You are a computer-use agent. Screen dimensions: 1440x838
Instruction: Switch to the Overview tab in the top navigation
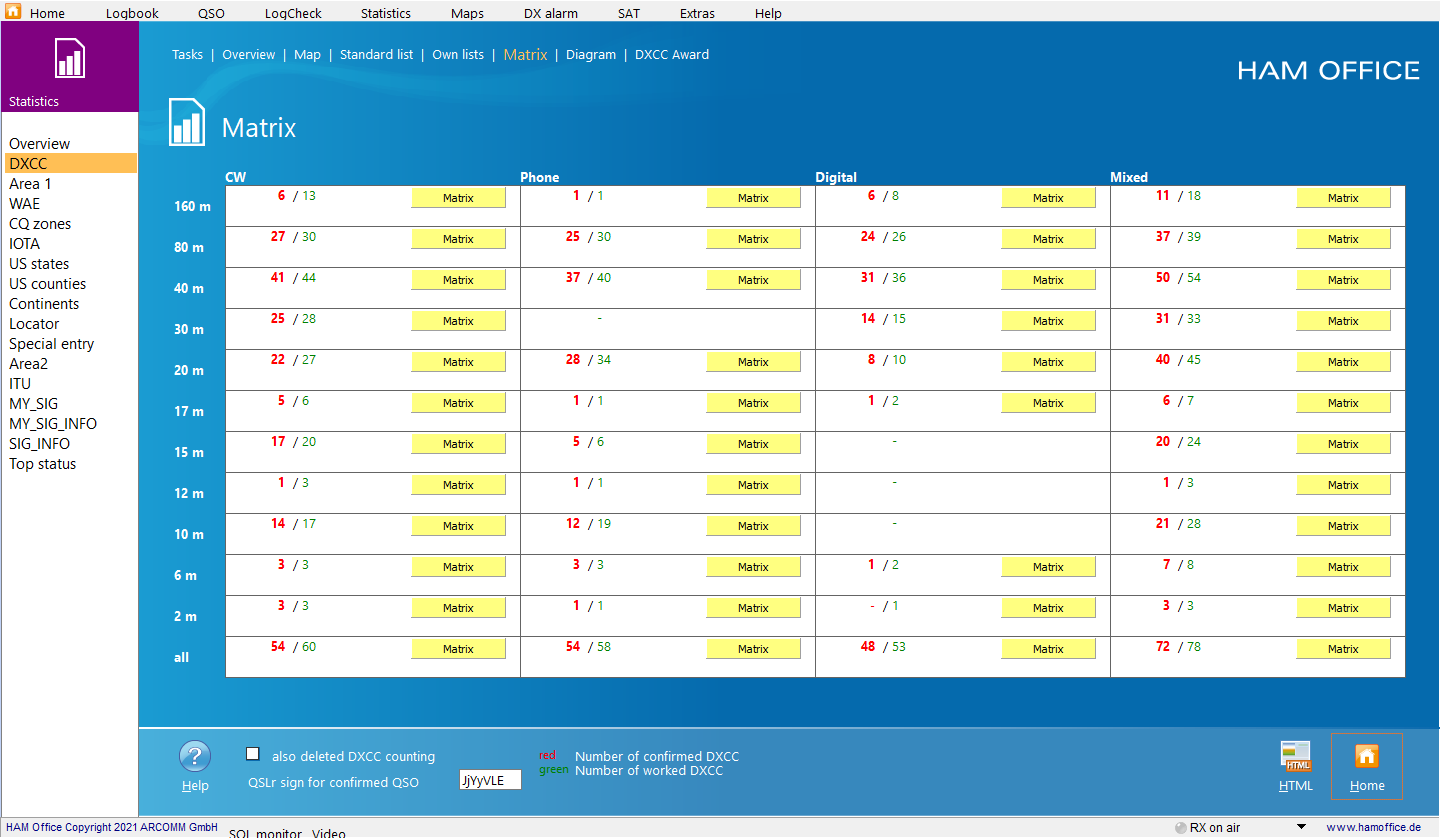coord(248,55)
